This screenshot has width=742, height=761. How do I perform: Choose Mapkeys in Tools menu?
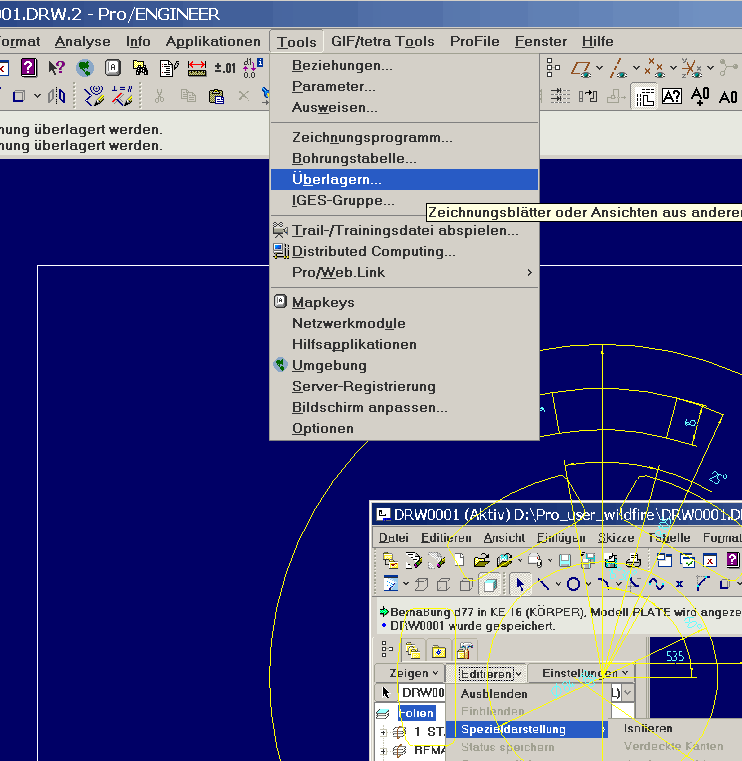404,302
